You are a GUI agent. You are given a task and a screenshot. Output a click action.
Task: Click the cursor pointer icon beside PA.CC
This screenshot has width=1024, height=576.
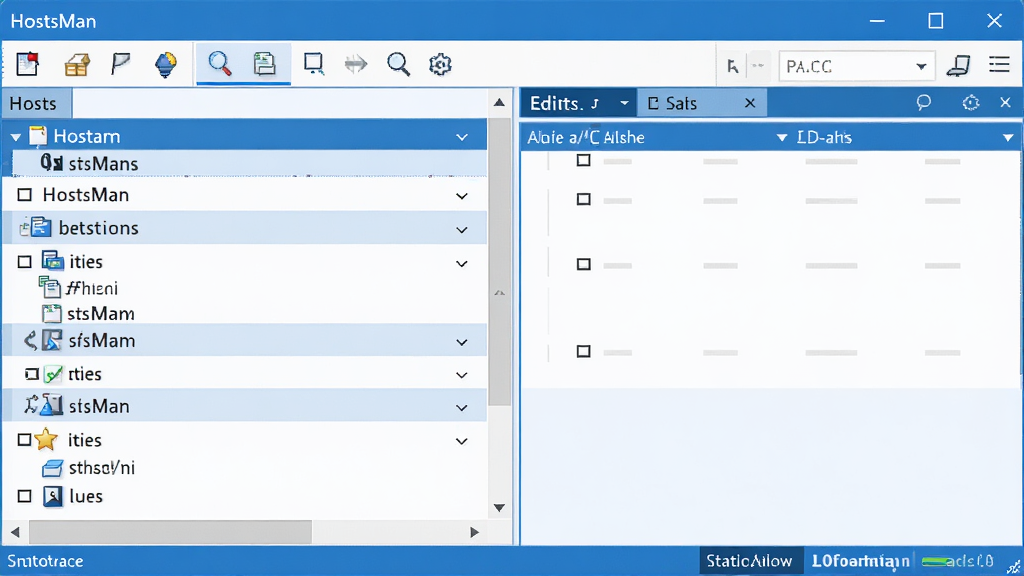coord(733,66)
